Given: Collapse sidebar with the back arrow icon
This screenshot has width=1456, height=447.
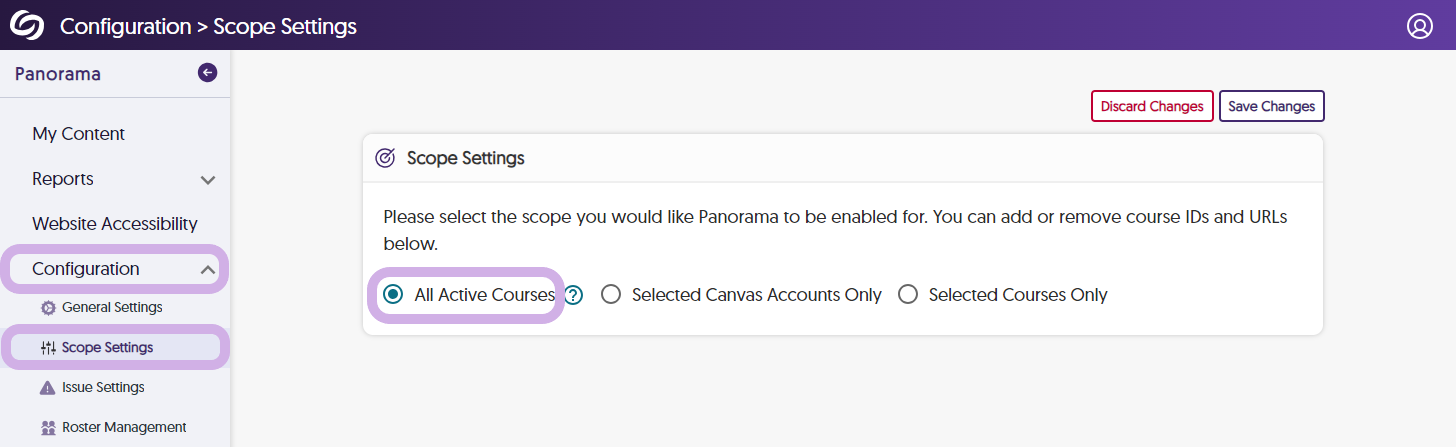Looking at the screenshot, I should coord(207,72).
